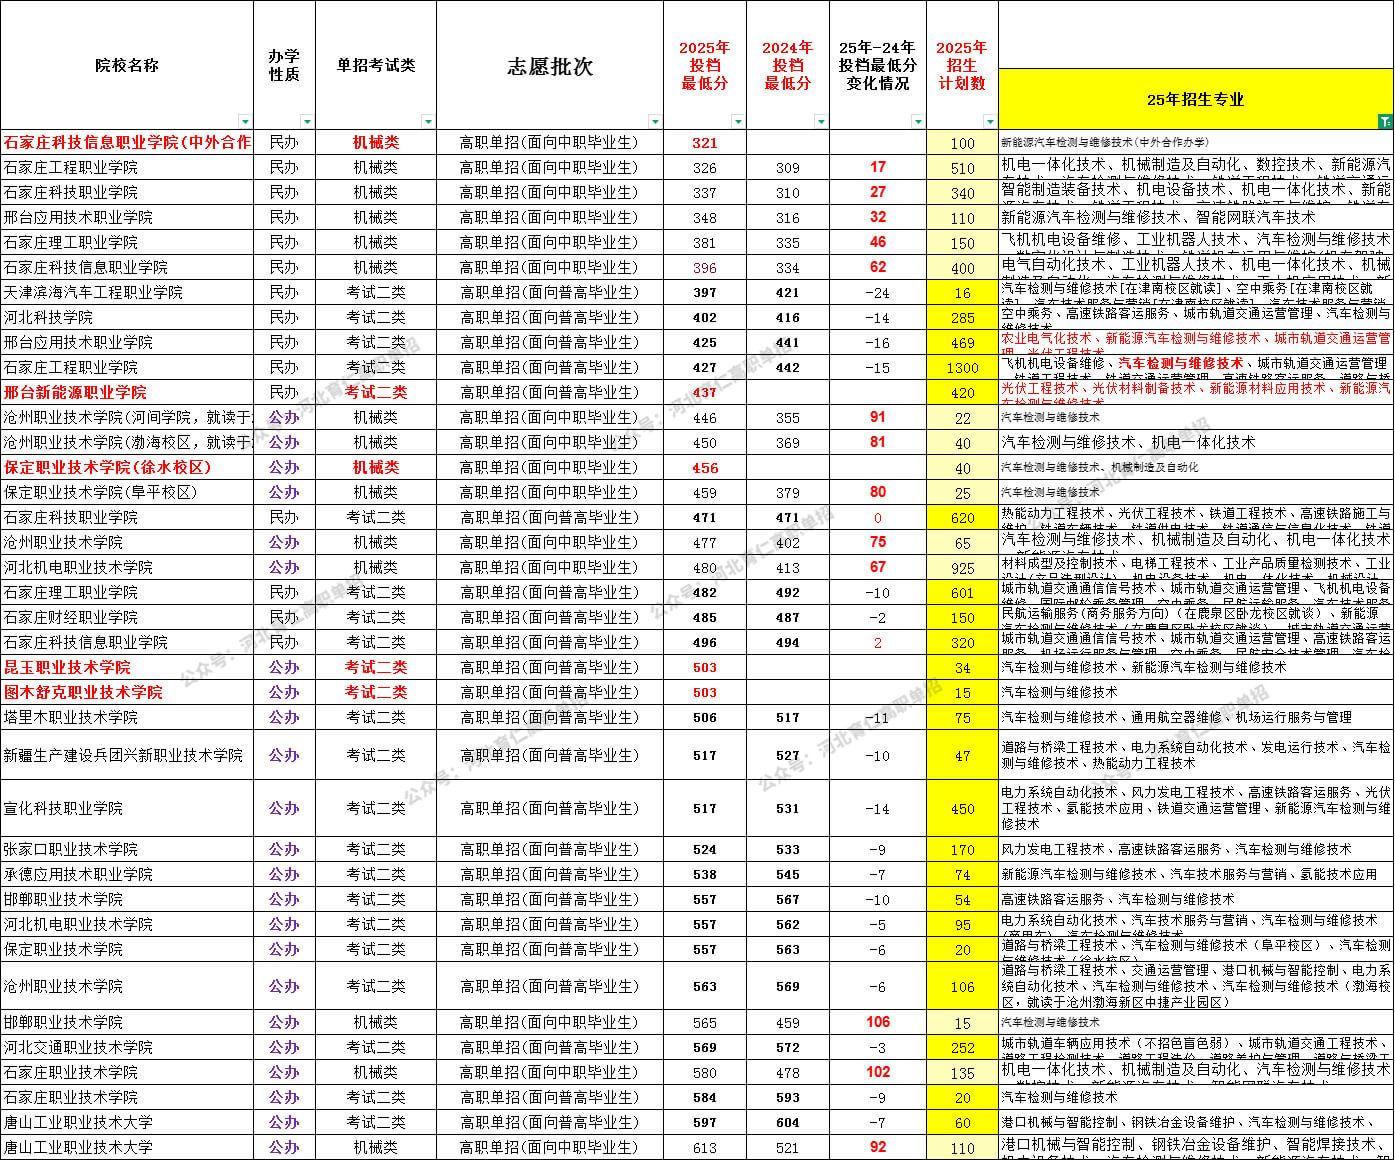1395x1160 pixels.
Task: Select the 保定职业技术学院(阜平校区) cell
Action: click(x=127, y=492)
